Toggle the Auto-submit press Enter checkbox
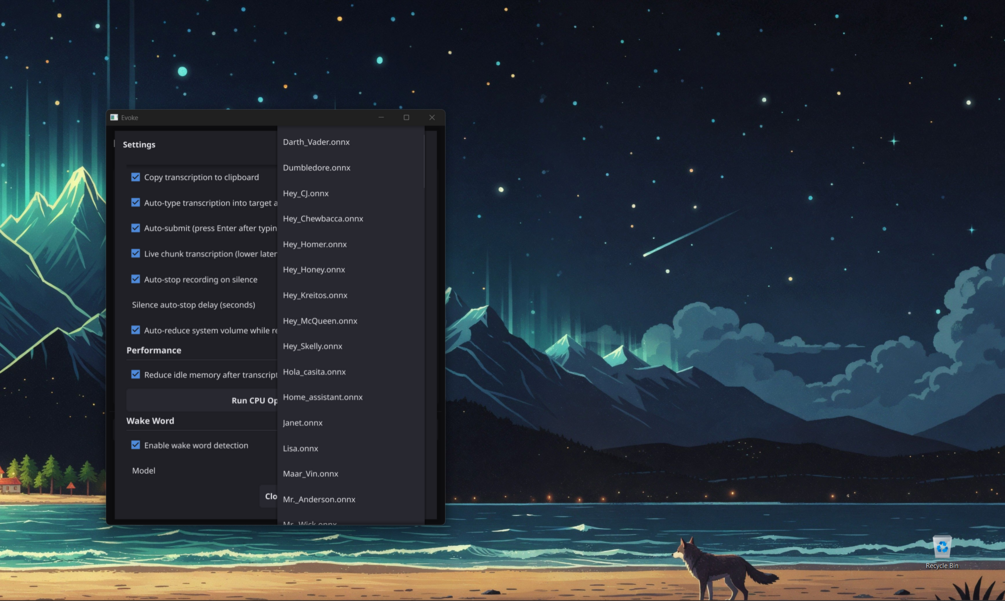The image size is (1005, 601). pyautogui.click(x=135, y=228)
